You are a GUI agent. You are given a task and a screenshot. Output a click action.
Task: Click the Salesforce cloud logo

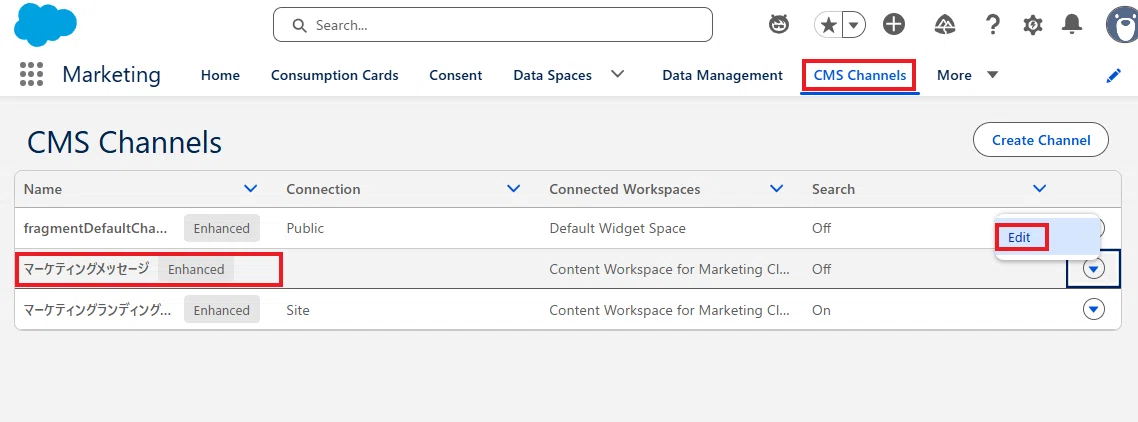[45, 25]
